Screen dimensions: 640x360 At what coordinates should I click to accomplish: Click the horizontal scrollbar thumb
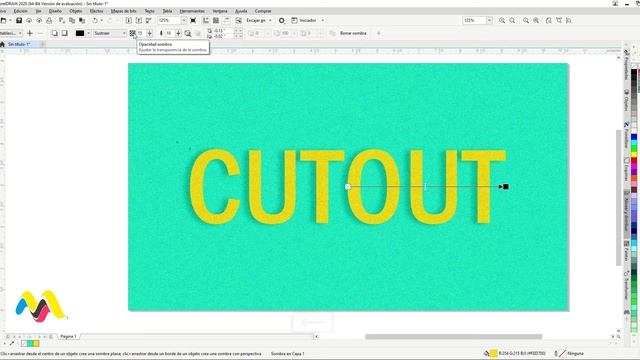click(453, 337)
